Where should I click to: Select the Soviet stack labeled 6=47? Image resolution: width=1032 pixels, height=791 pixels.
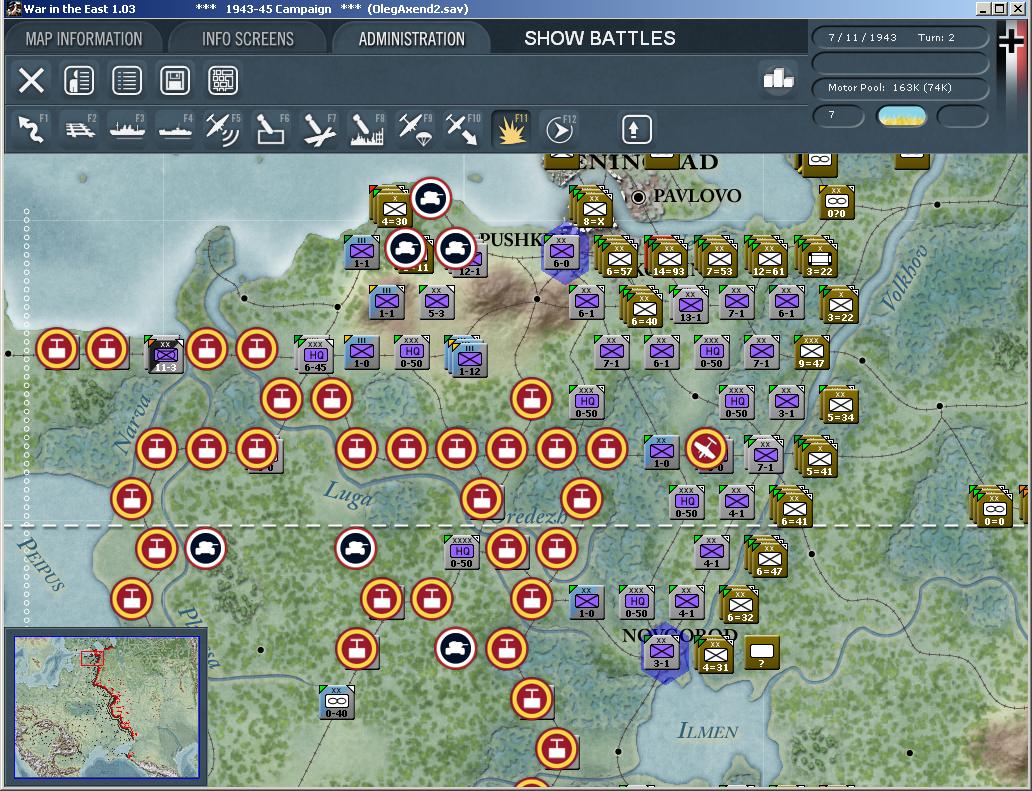(x=767, y=556)
